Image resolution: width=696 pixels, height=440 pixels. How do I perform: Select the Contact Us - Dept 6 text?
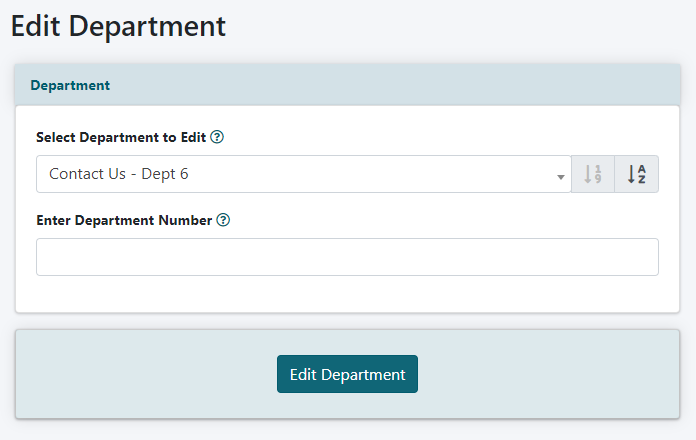pos(119,174)
